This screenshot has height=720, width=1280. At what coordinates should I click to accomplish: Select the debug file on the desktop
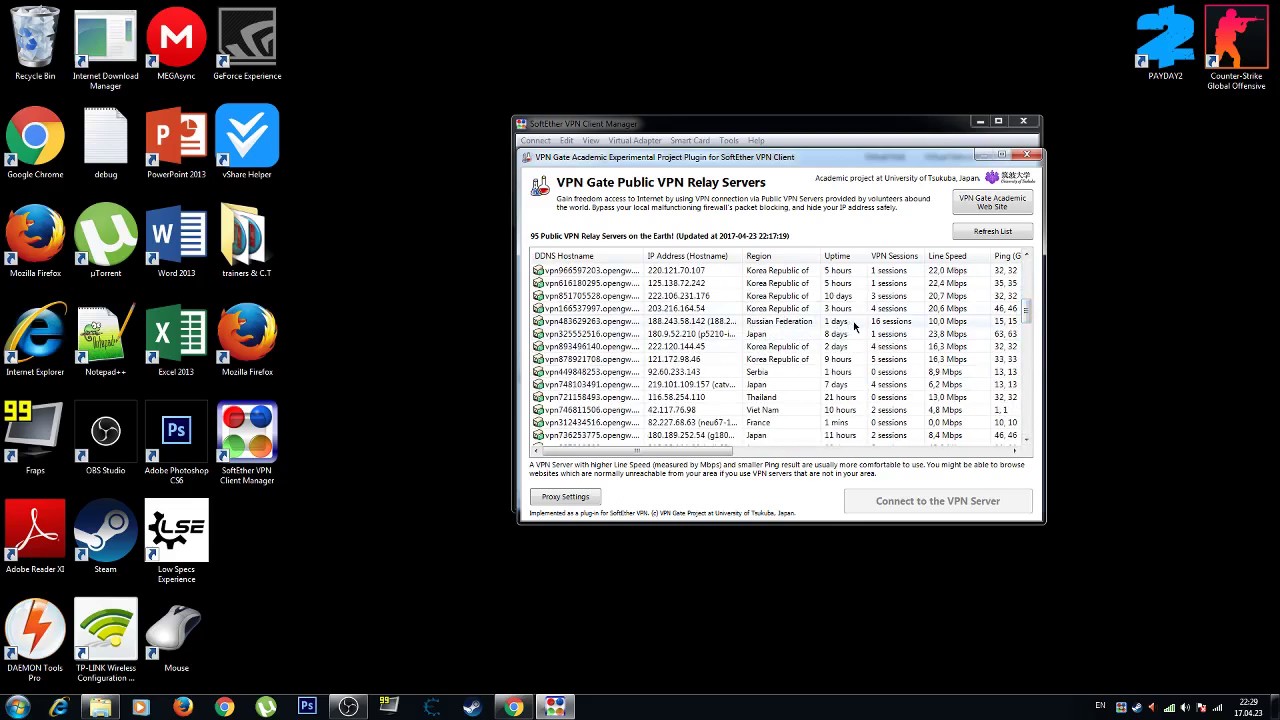click(x=105, y=143)
